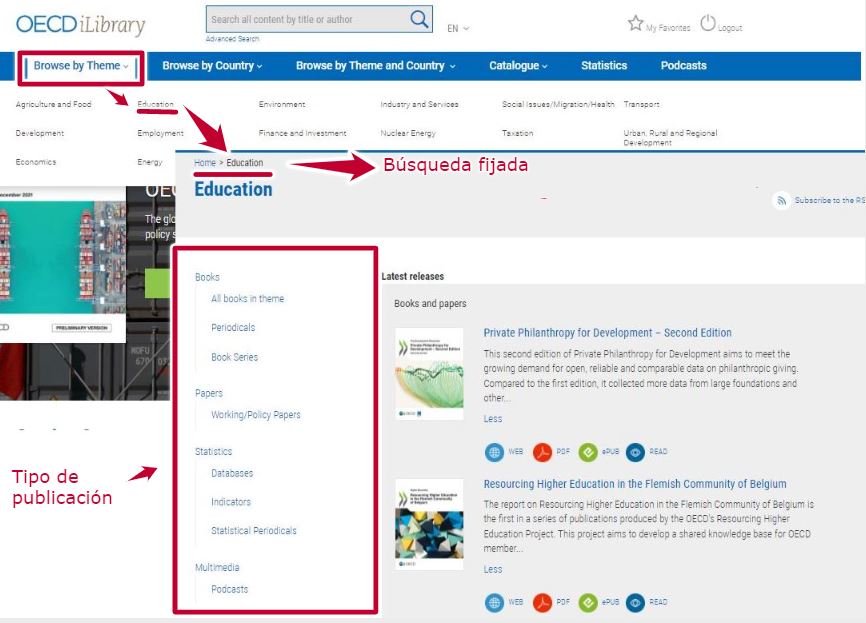Open Private Philanthropy book cover thumbnail

[429, 374]
